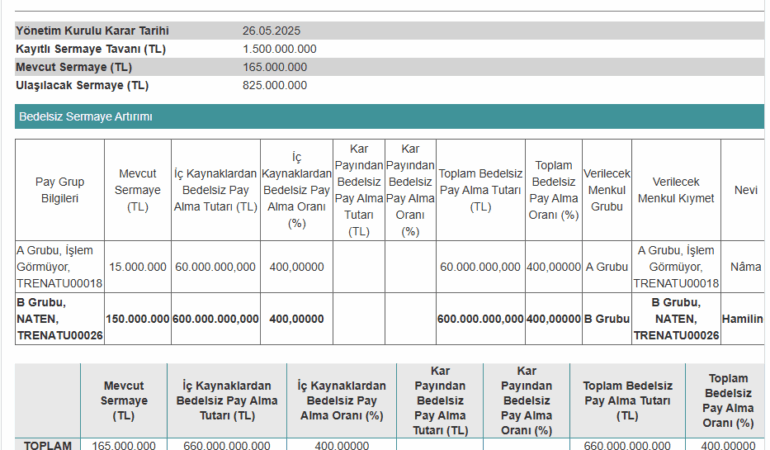Select the Ulaşılacak Sermaye value 825.000.000

click(x=275, y=85)
